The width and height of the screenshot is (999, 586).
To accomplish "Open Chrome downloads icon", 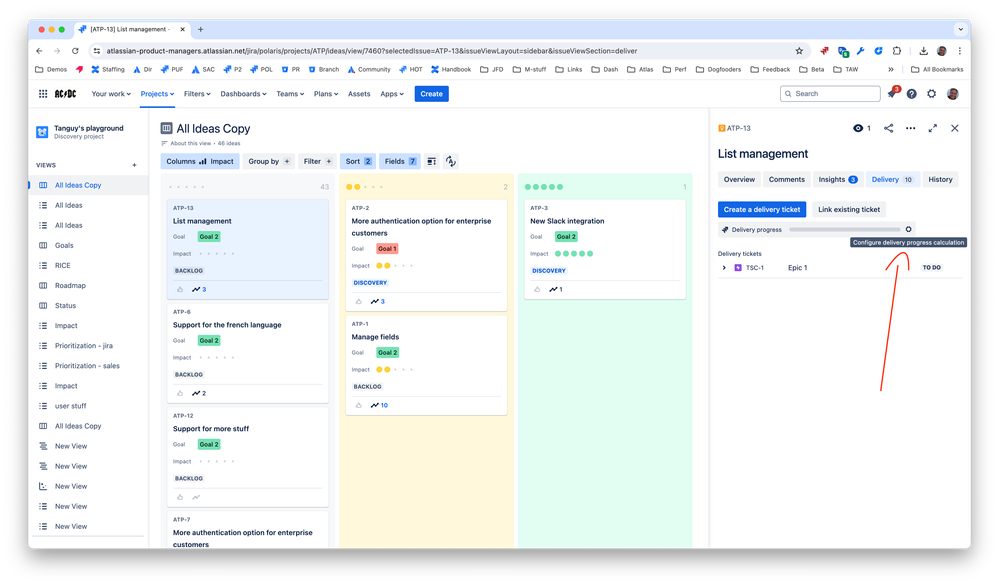I will 923,51.
